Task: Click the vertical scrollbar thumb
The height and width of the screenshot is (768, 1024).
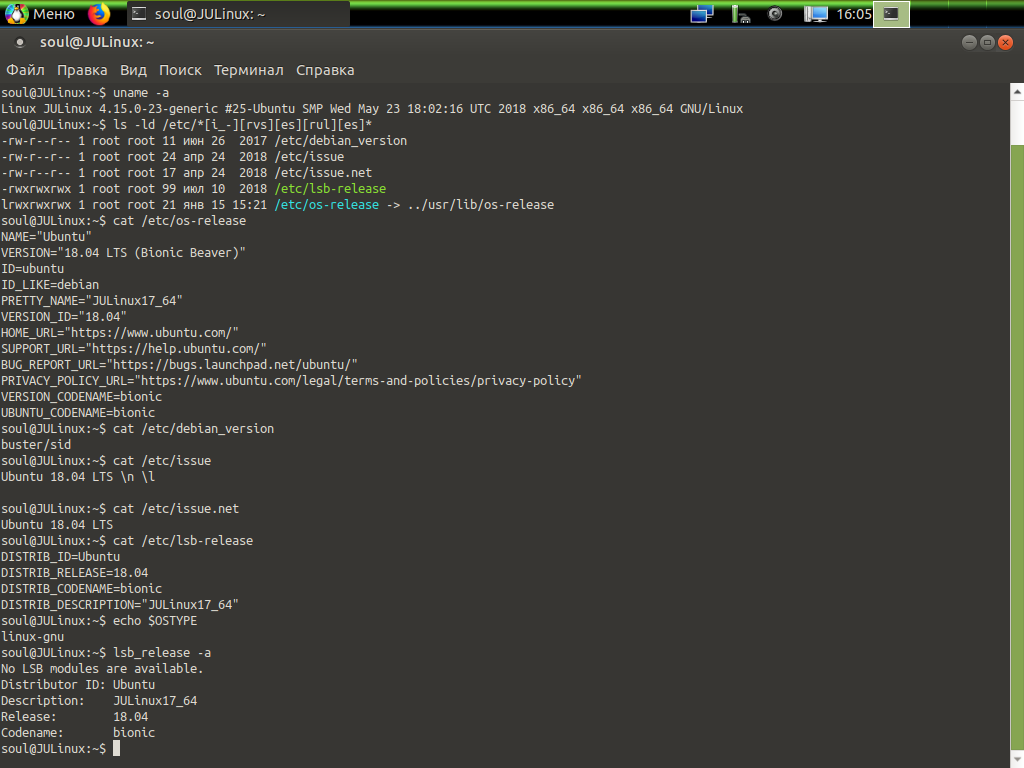Action: (1017, 447)
